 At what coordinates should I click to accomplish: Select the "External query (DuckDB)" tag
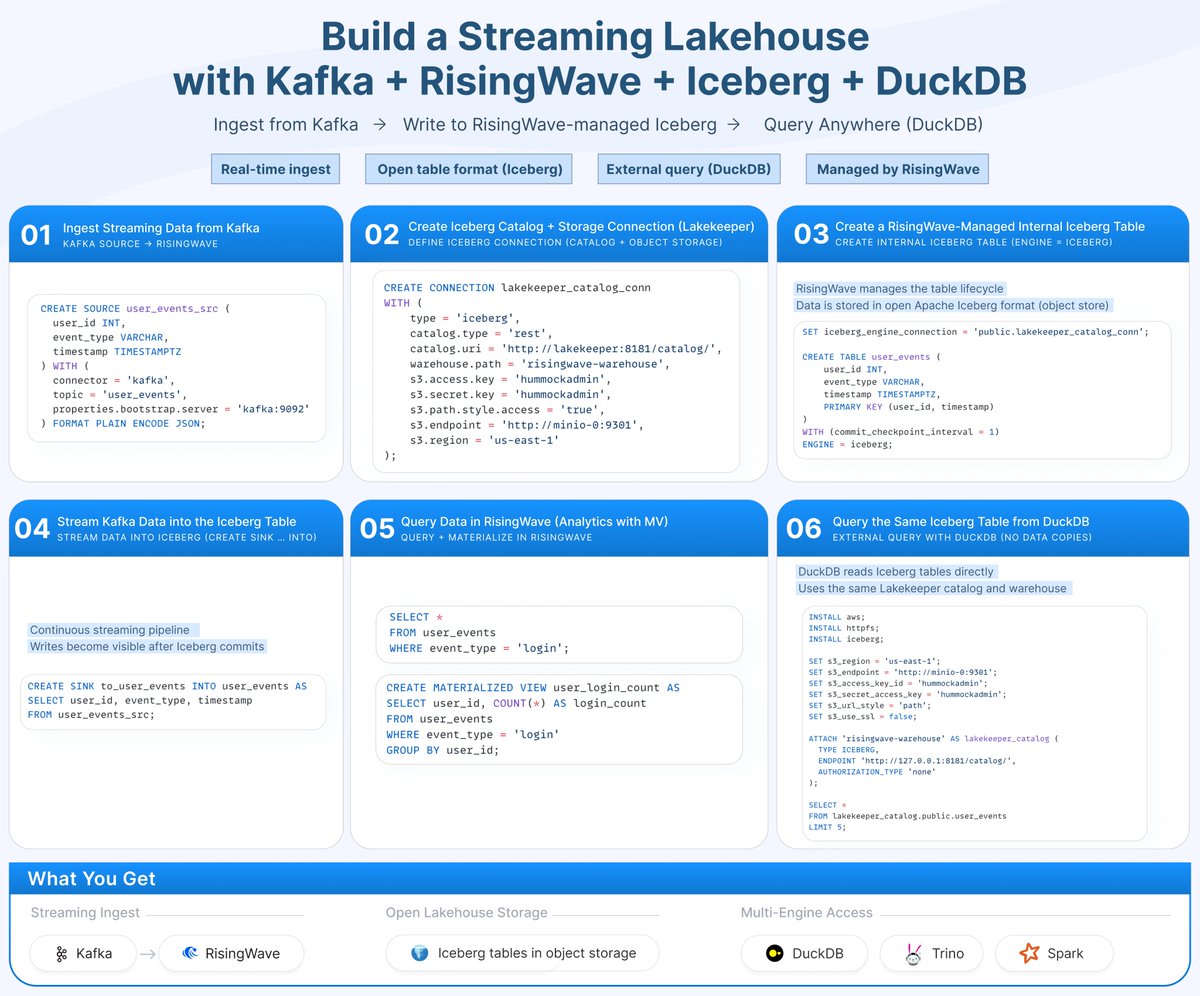690,169
